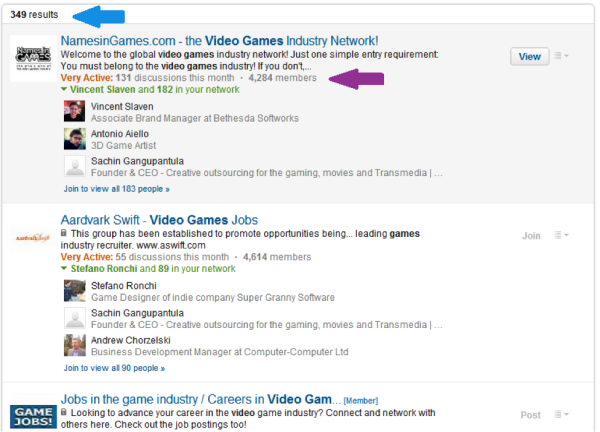Image resolution: width=600 pixels, height=432 pixels.
Task: Select Sachin Gangupantula name under NamesinGames
Action: [137, 161]
